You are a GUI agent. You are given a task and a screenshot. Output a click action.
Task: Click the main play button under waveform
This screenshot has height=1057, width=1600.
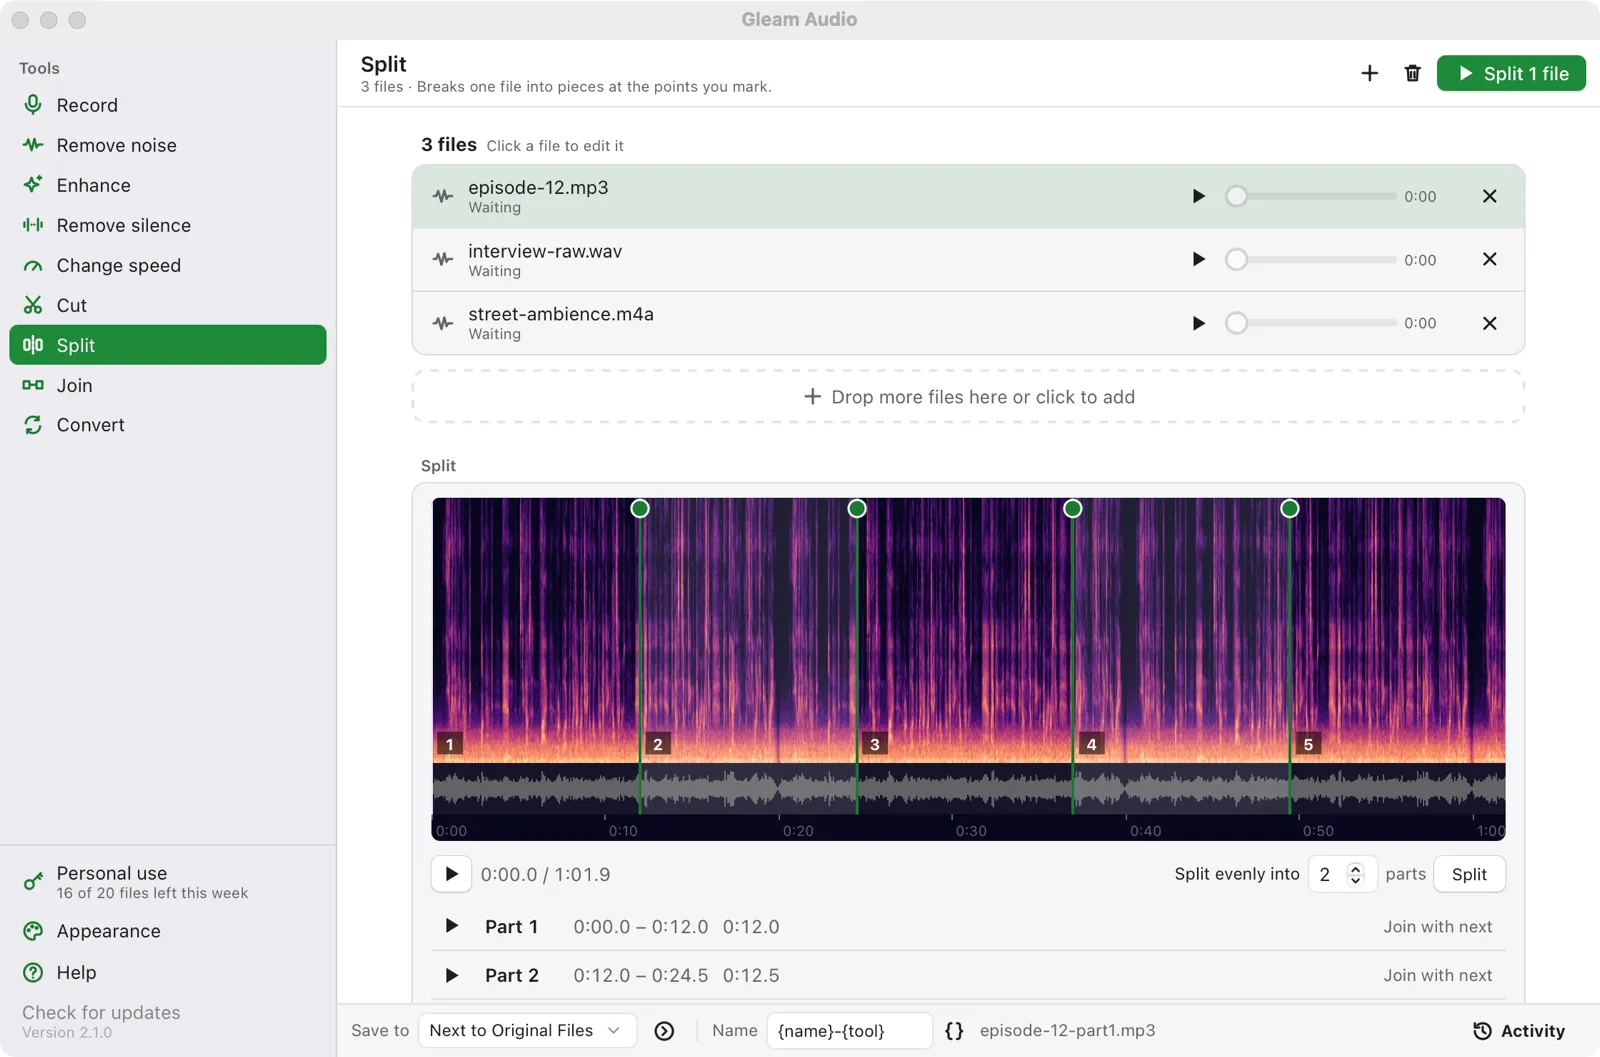click(x=451, y=874)
